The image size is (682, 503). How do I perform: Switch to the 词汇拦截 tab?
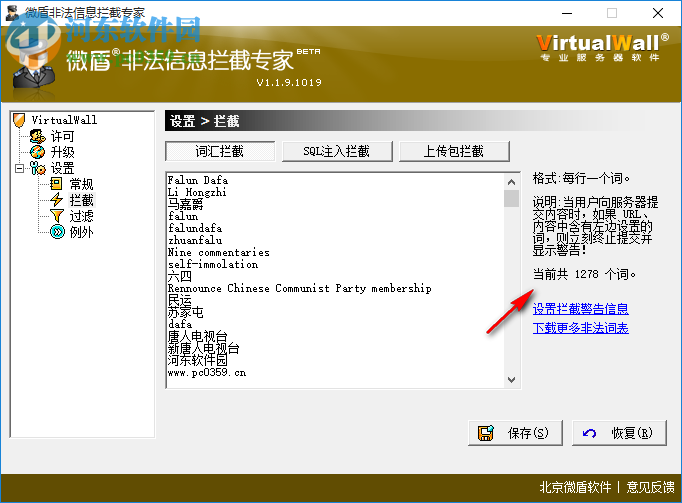click(220, 151)
